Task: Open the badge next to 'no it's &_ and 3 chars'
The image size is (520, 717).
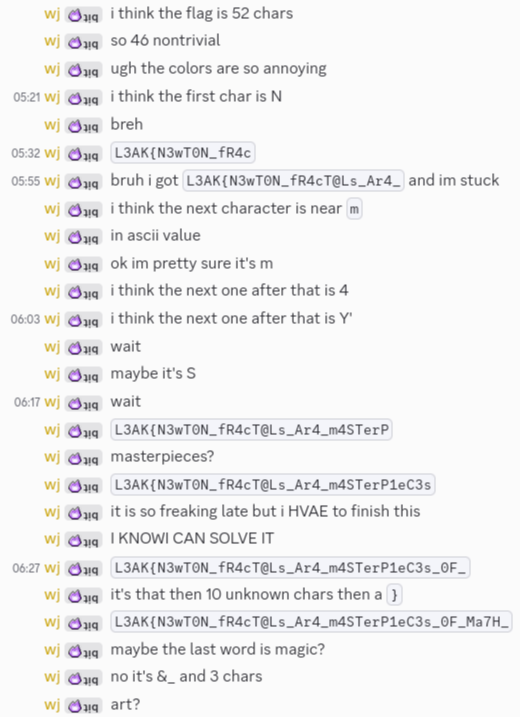Action: [83, 678]
